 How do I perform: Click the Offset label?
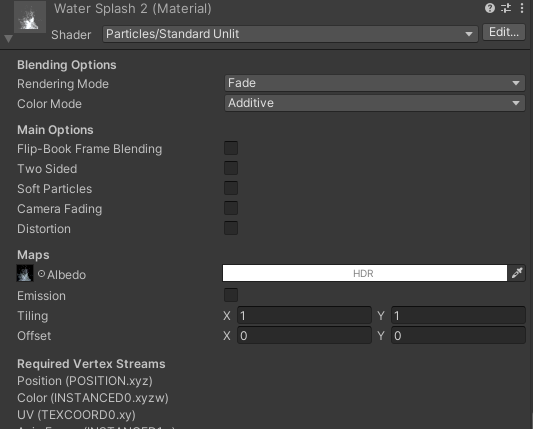[x=34, y=336]
